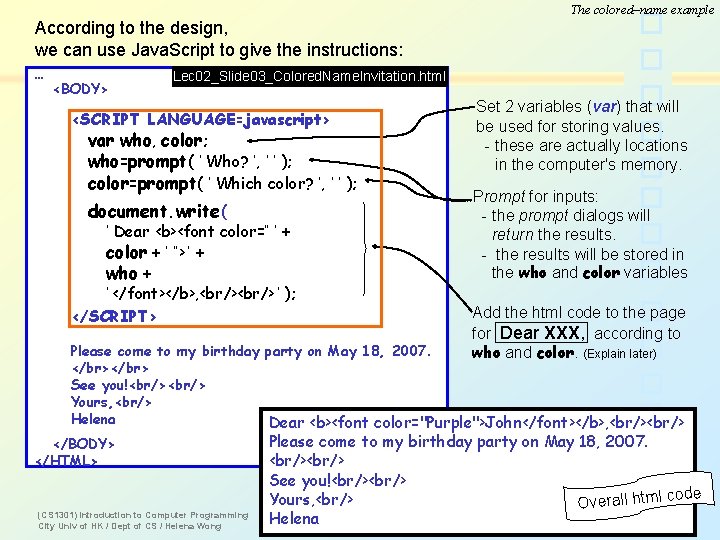Select the 'Dear <b><font color="' + line in the script
This screenshot has height=540, width=720.
click(x=198, y=231)
